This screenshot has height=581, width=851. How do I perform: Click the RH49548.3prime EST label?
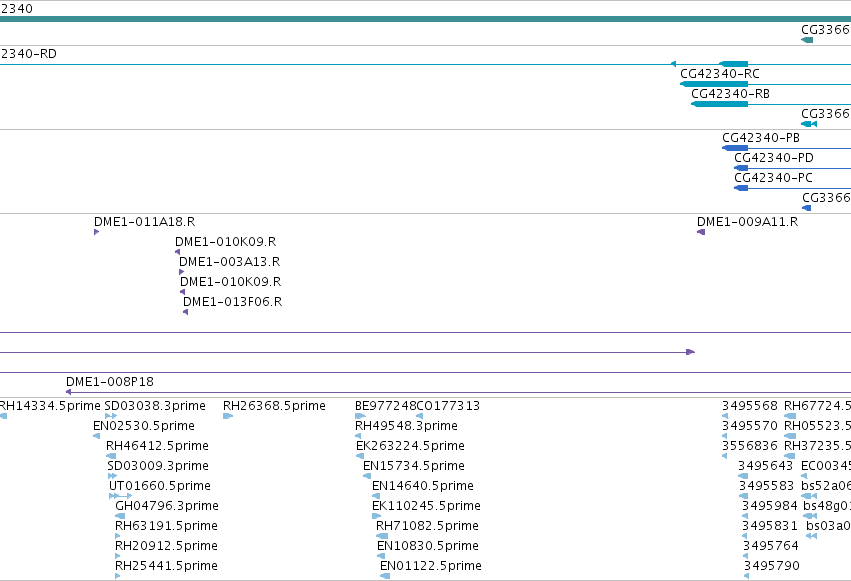coord(406,426)
